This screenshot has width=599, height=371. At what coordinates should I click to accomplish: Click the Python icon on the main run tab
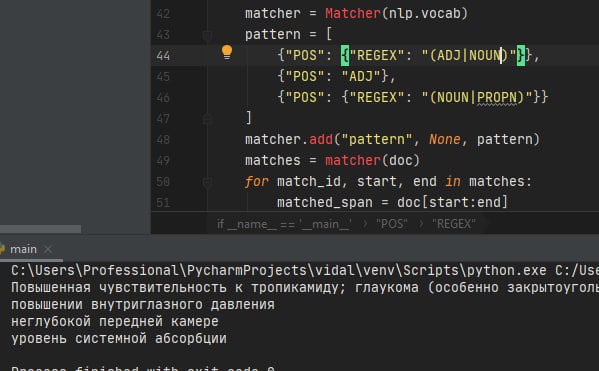point(2,249)
